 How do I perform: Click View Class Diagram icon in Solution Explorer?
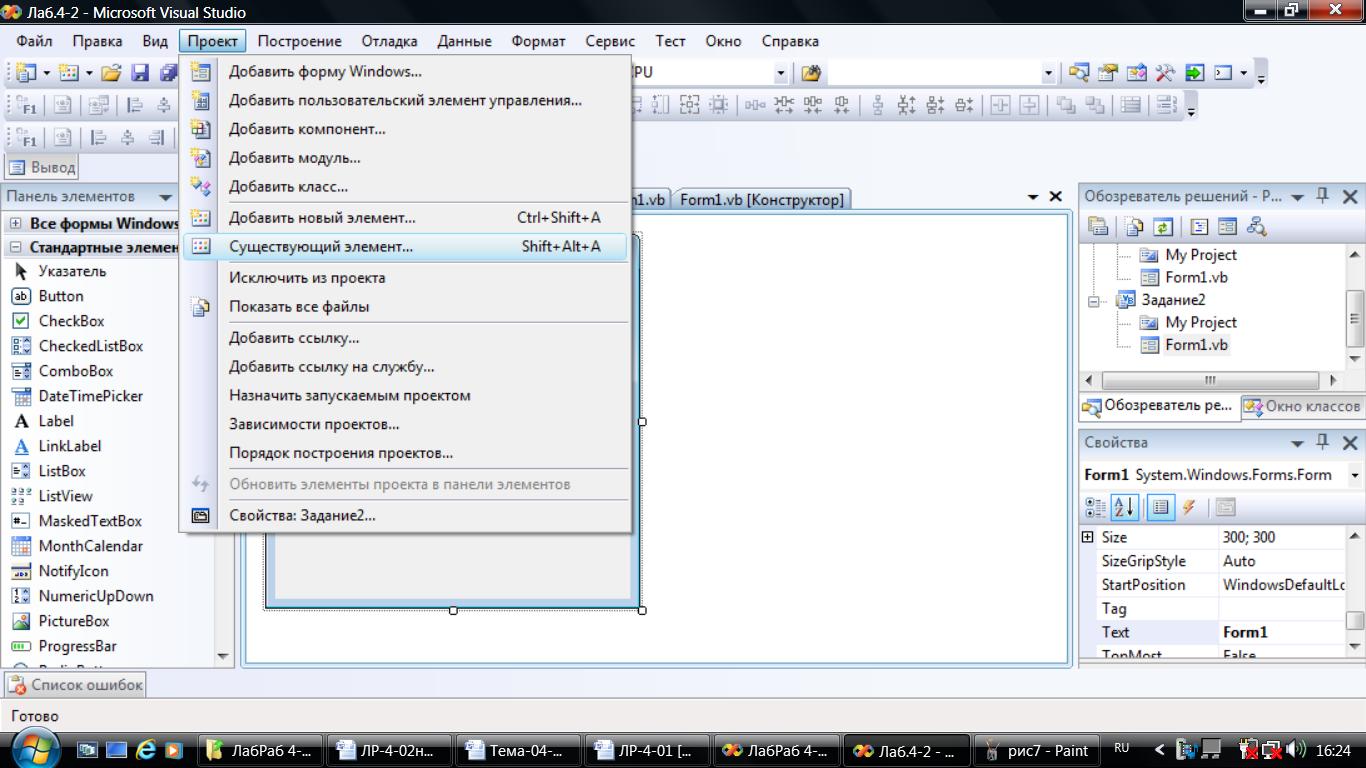(x=1256, y=227)
